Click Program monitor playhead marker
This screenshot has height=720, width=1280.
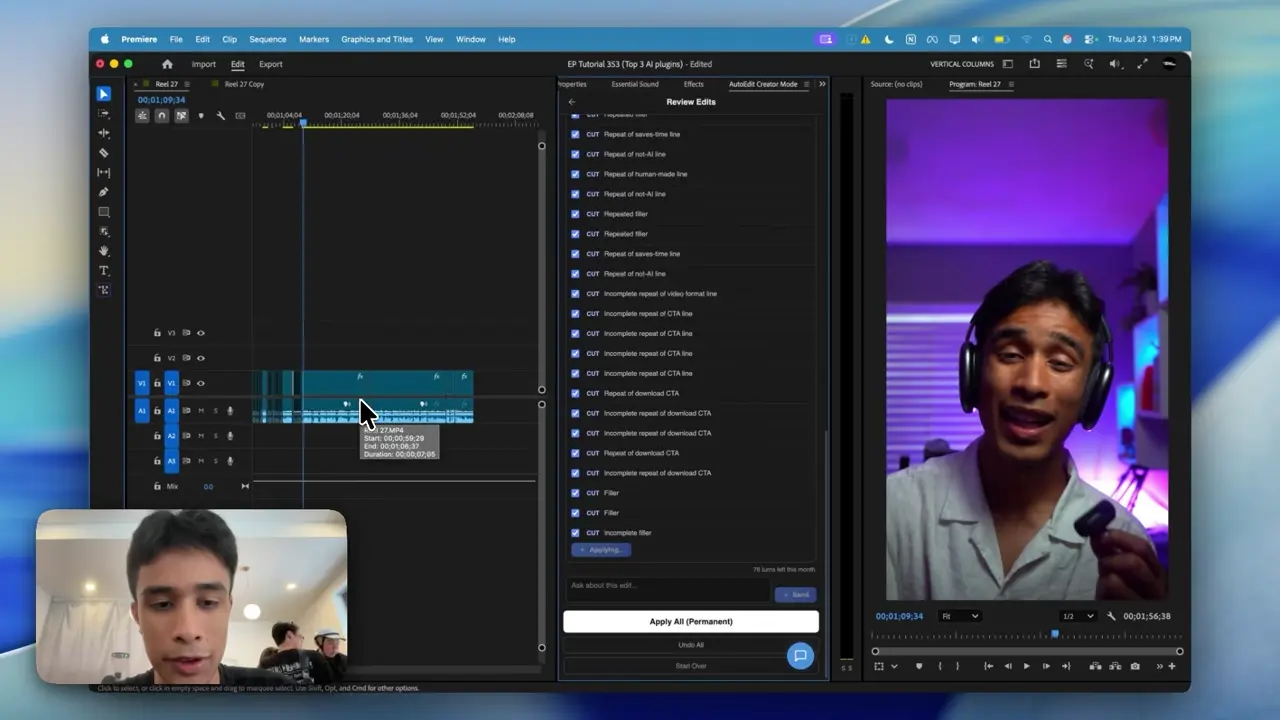(x=1054, y=634)
